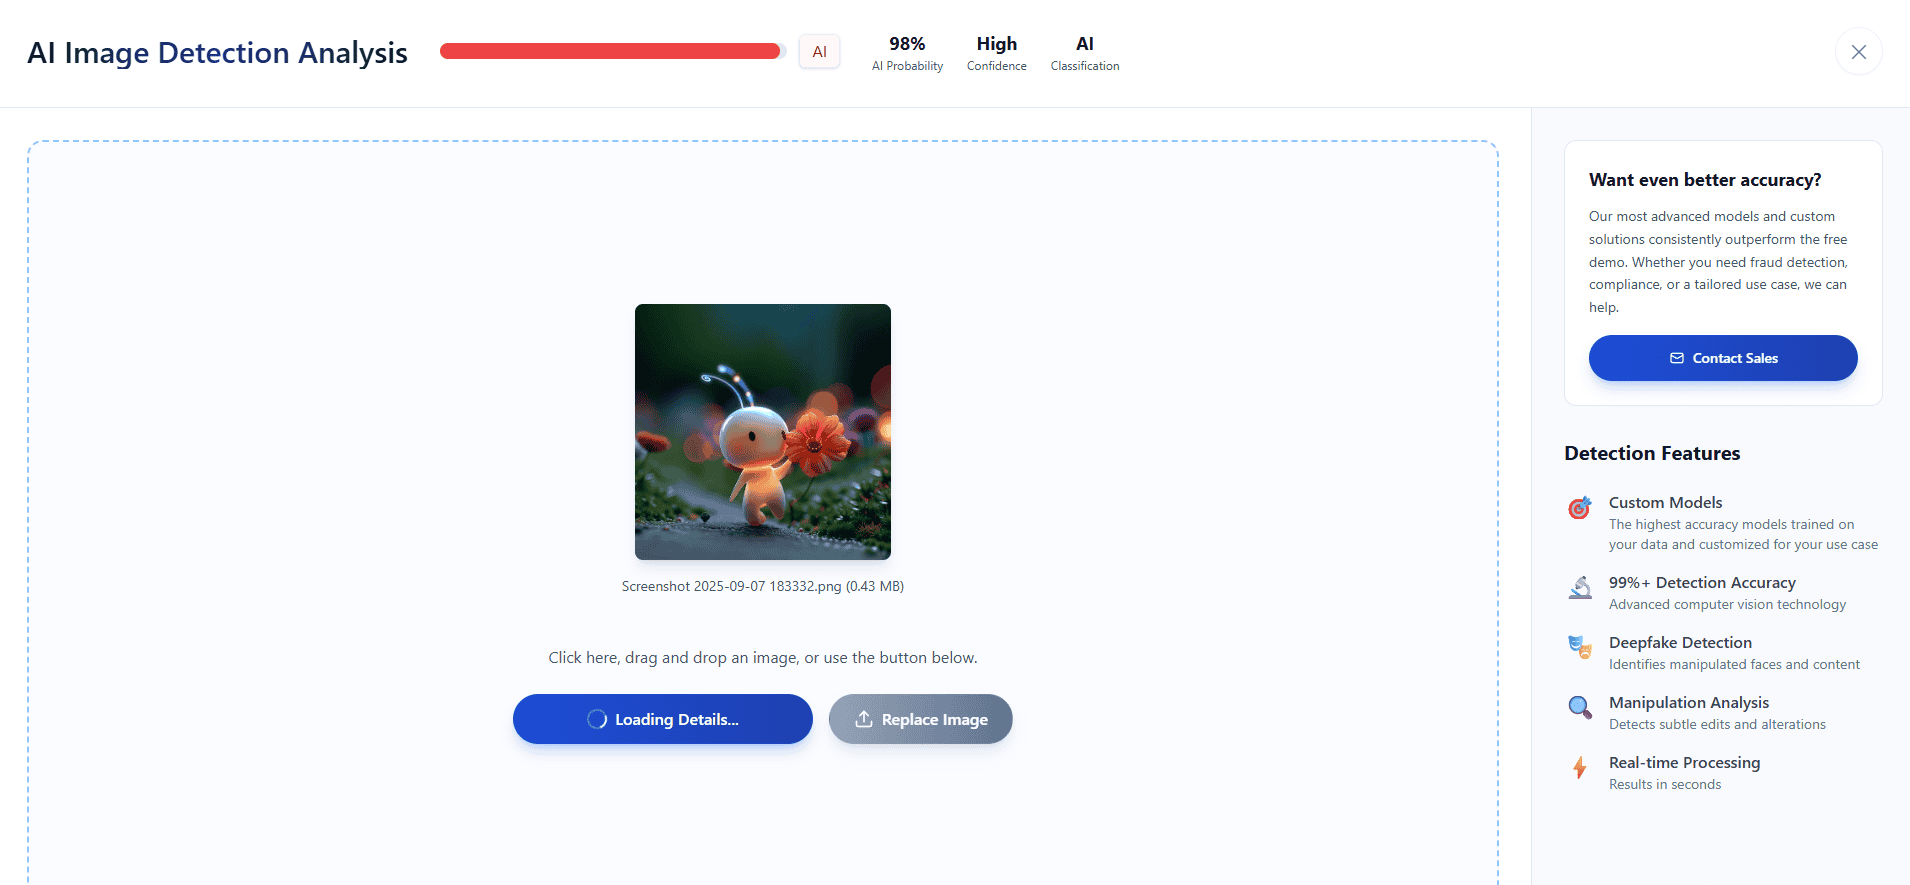The height and width of the screenshot is (885, 1910).
Task: Click the upload icon on Replace Image
Action: coord(864,719)
